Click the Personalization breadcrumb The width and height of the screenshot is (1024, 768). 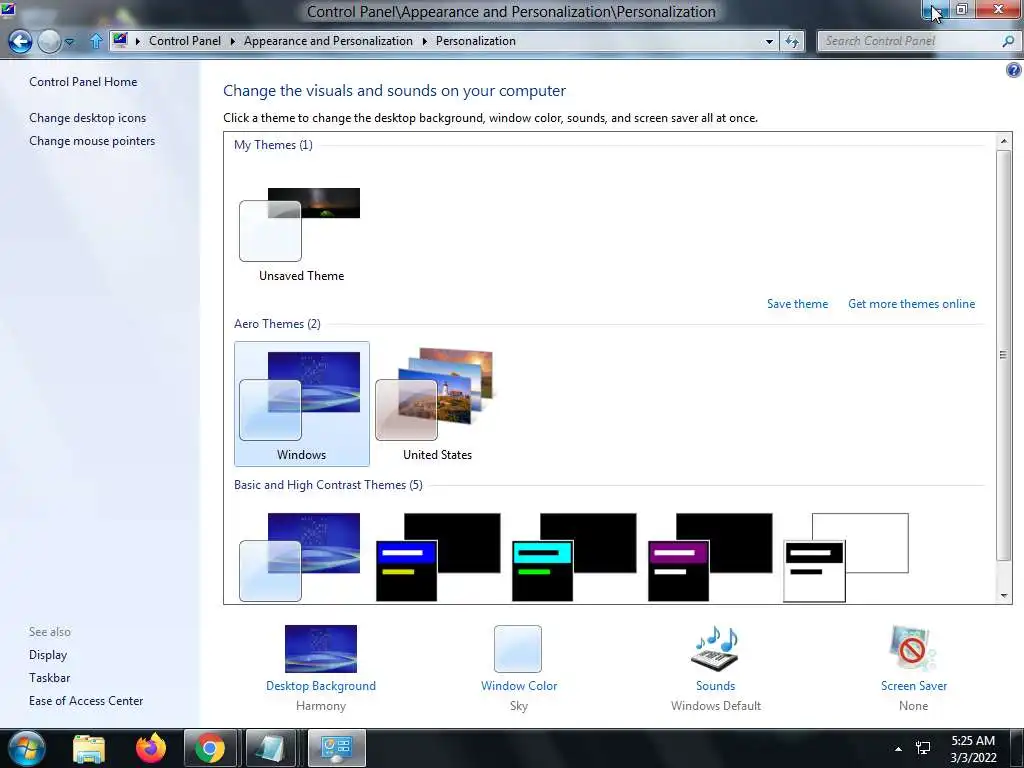tap(475, 40)
